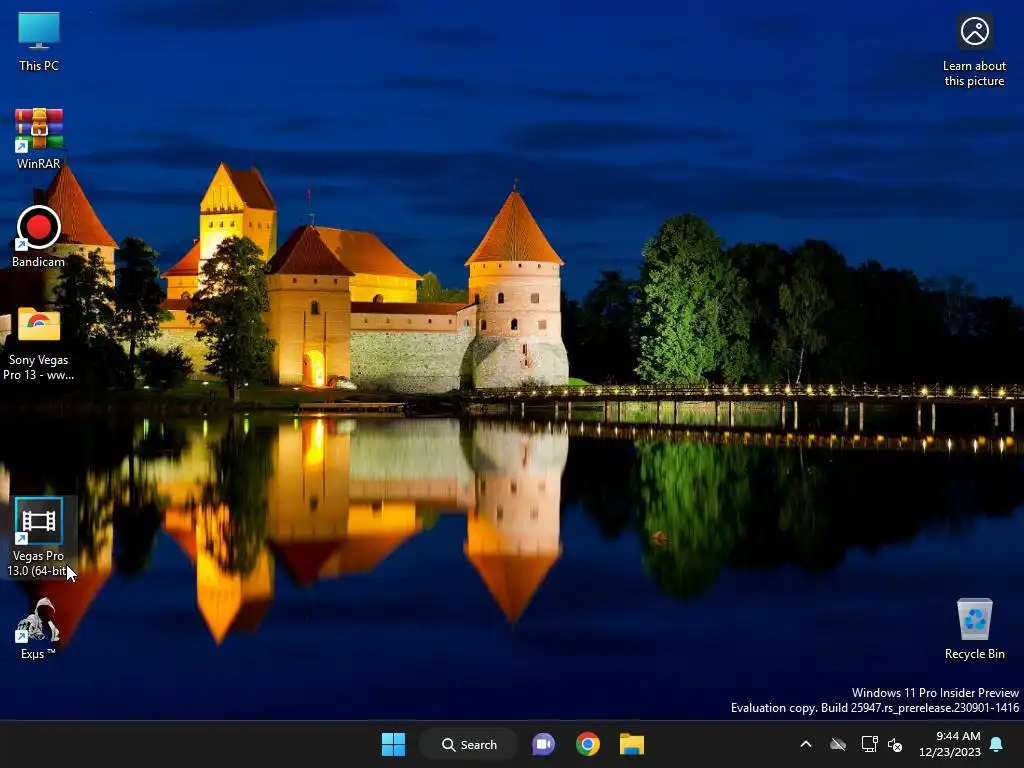Select the This PC desktop icon
1024x768 pixels.
(x=39, y=42)
